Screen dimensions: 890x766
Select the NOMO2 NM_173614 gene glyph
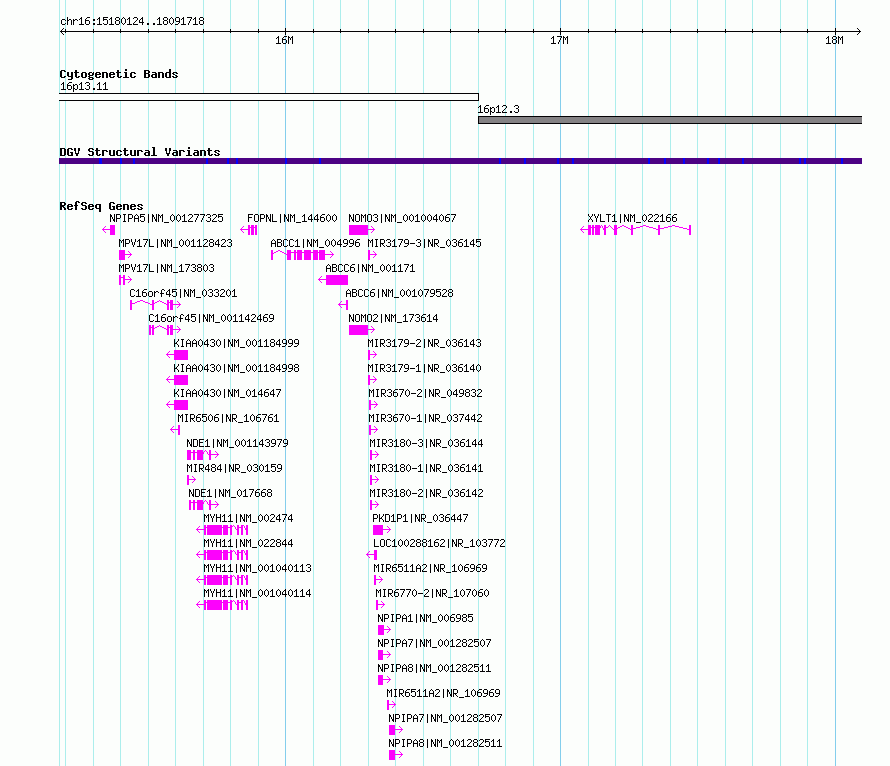(362, 330)
